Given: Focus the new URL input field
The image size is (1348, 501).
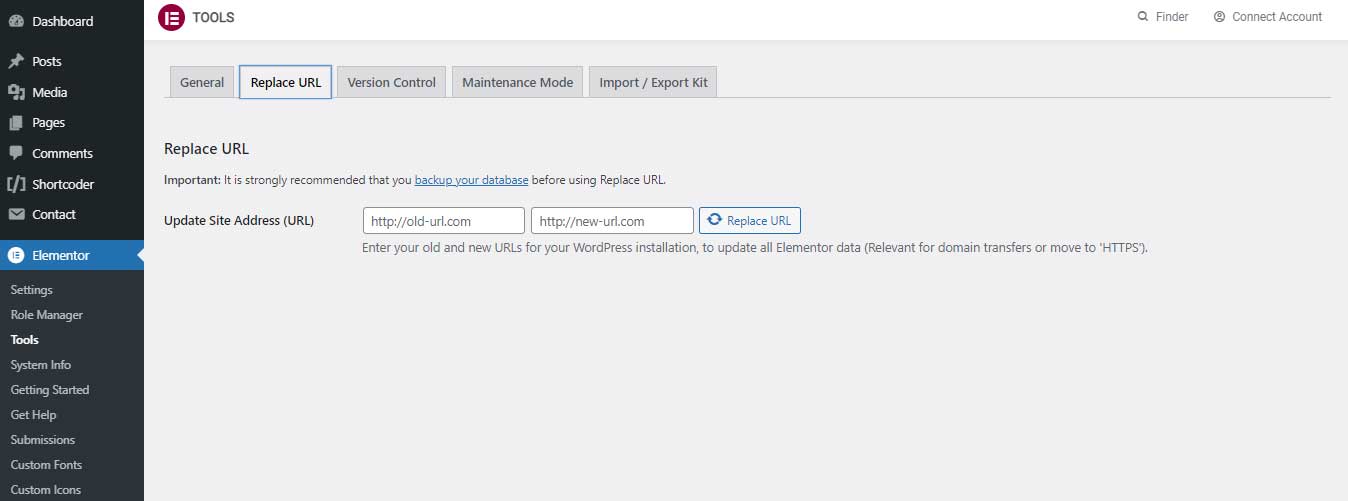Looking at the screenshot, I should 612,221.
